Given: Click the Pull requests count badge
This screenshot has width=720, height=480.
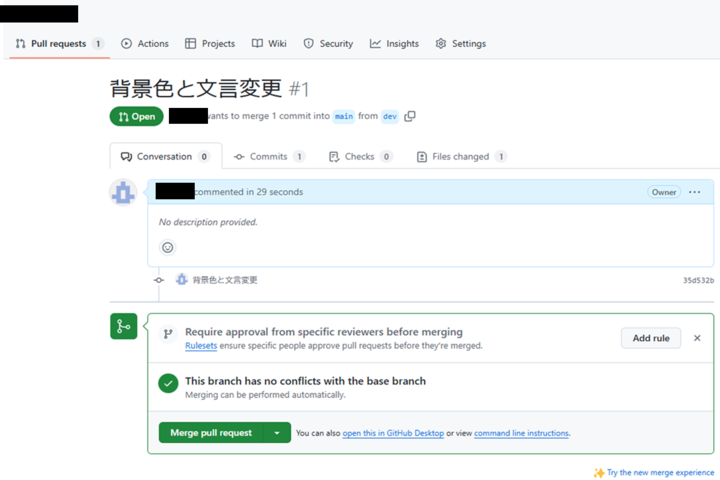Looking at the screenshot, I should point(98,44).
